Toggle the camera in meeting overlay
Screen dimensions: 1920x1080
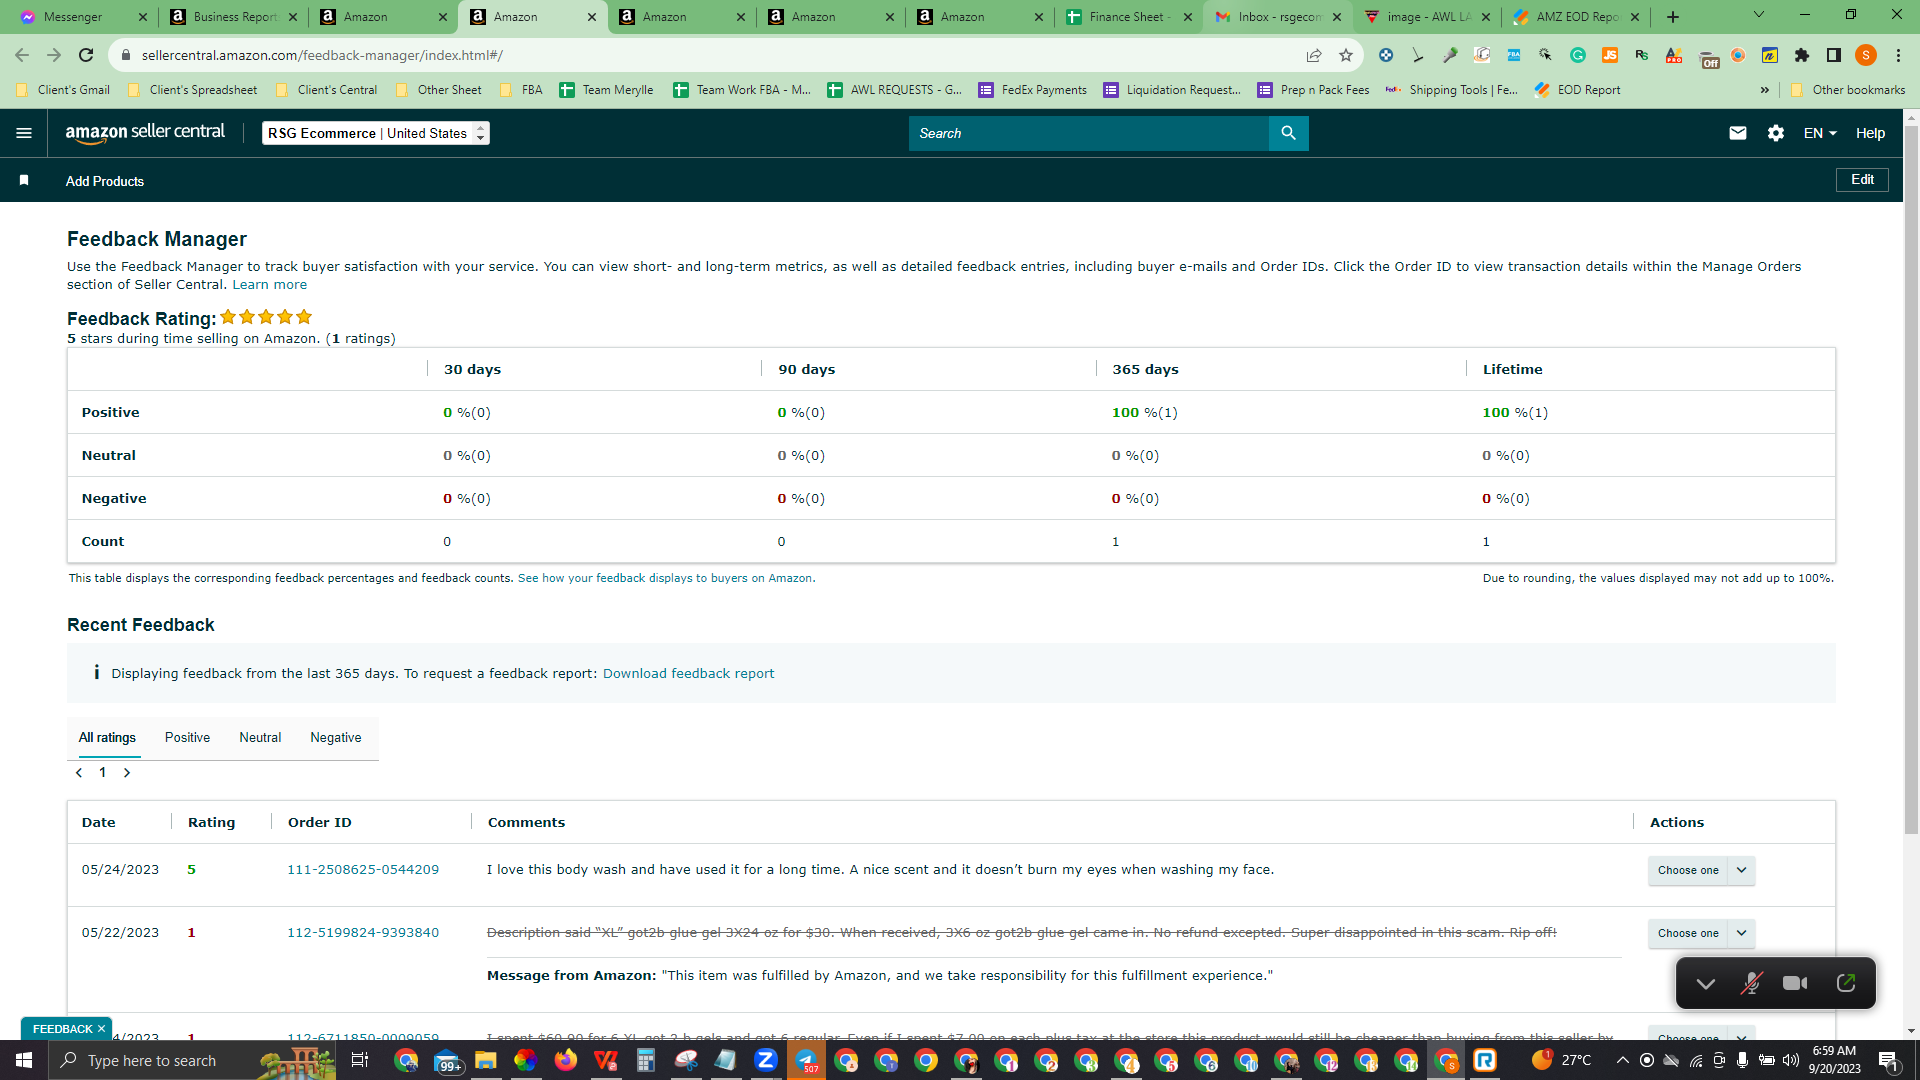click(1795, 983)
